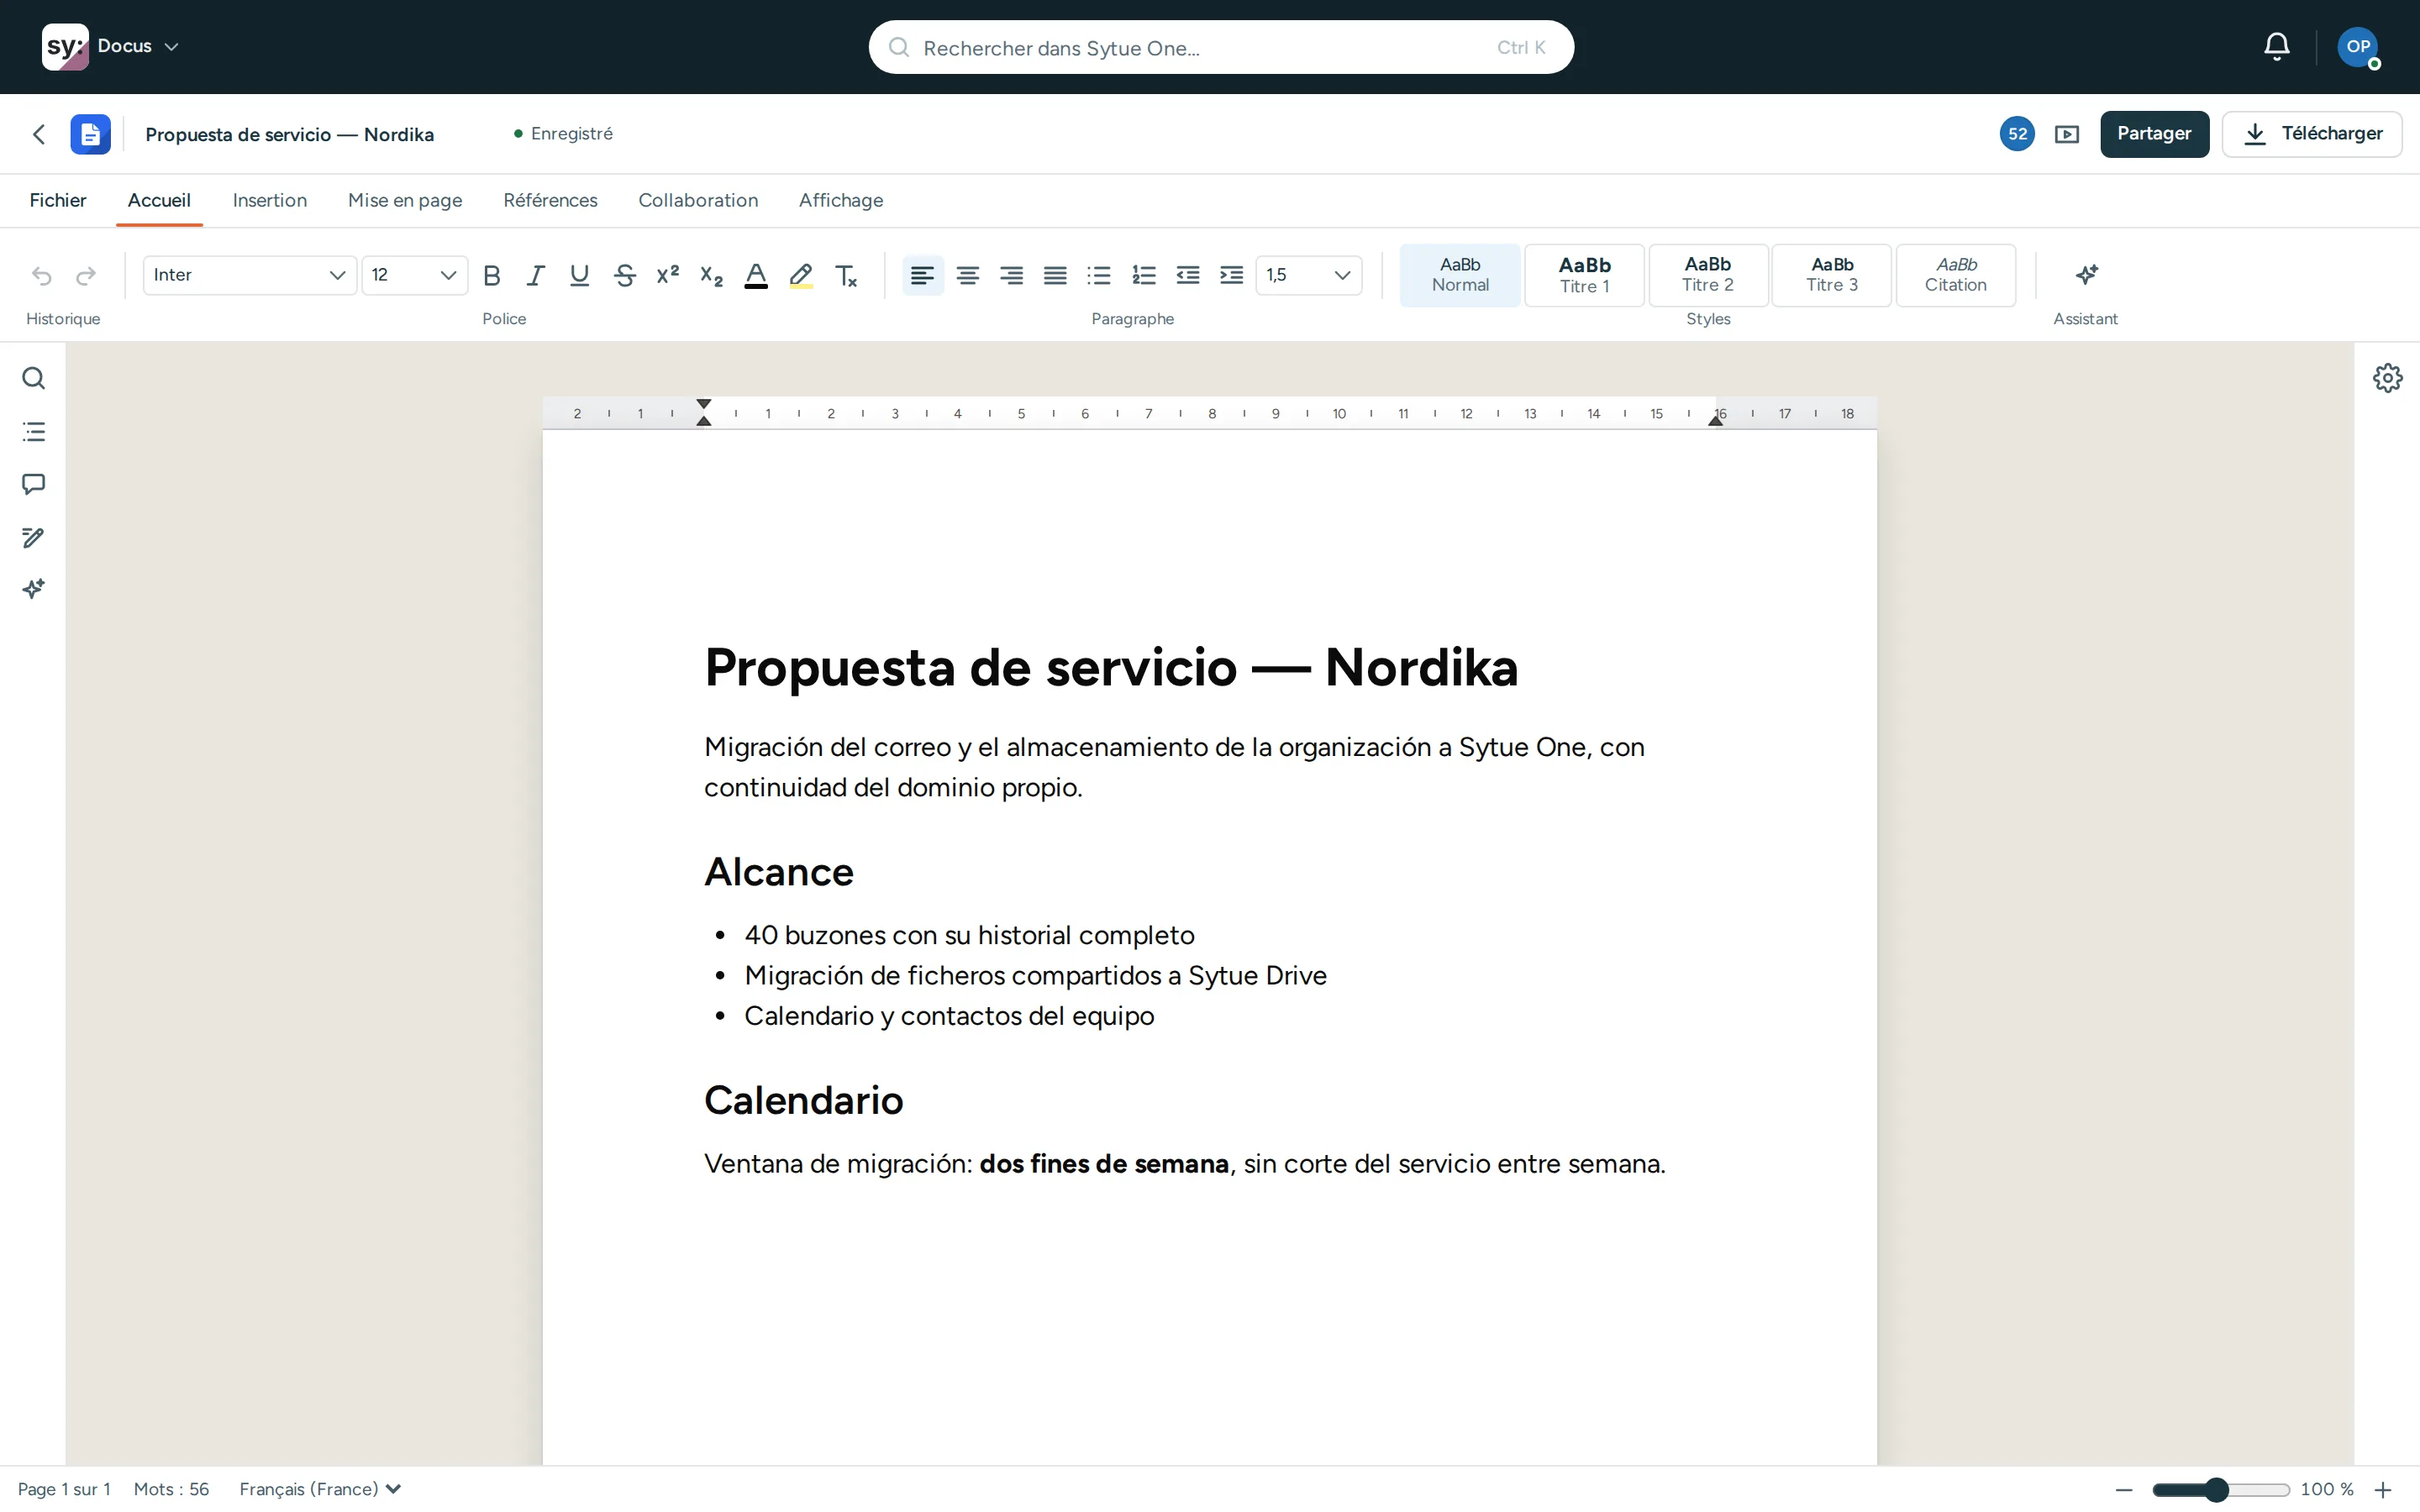
Task: Focus the Rechercher dans Sytue One search field
Action: tap(1221, 47)
